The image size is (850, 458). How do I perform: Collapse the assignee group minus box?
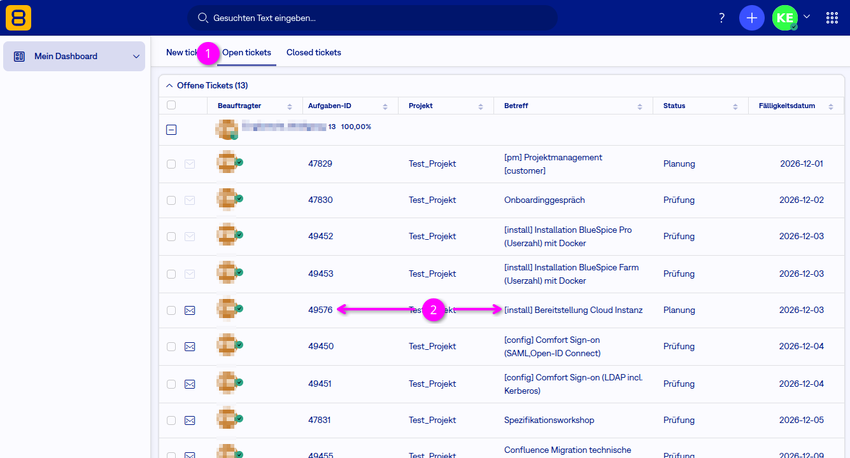(x=171, y=130)
